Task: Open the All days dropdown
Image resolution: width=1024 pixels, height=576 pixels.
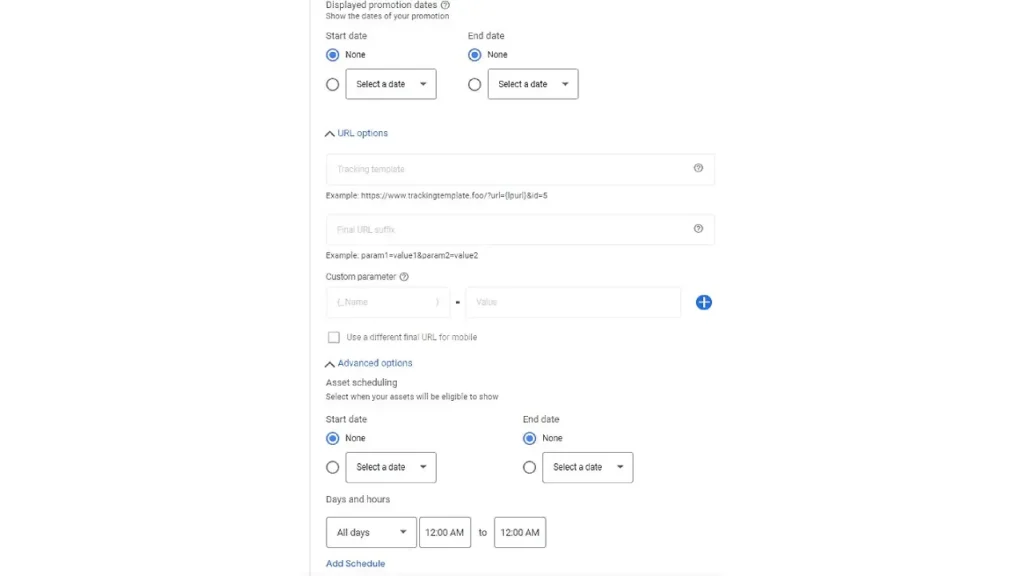Action: click(x=370, y=532)
